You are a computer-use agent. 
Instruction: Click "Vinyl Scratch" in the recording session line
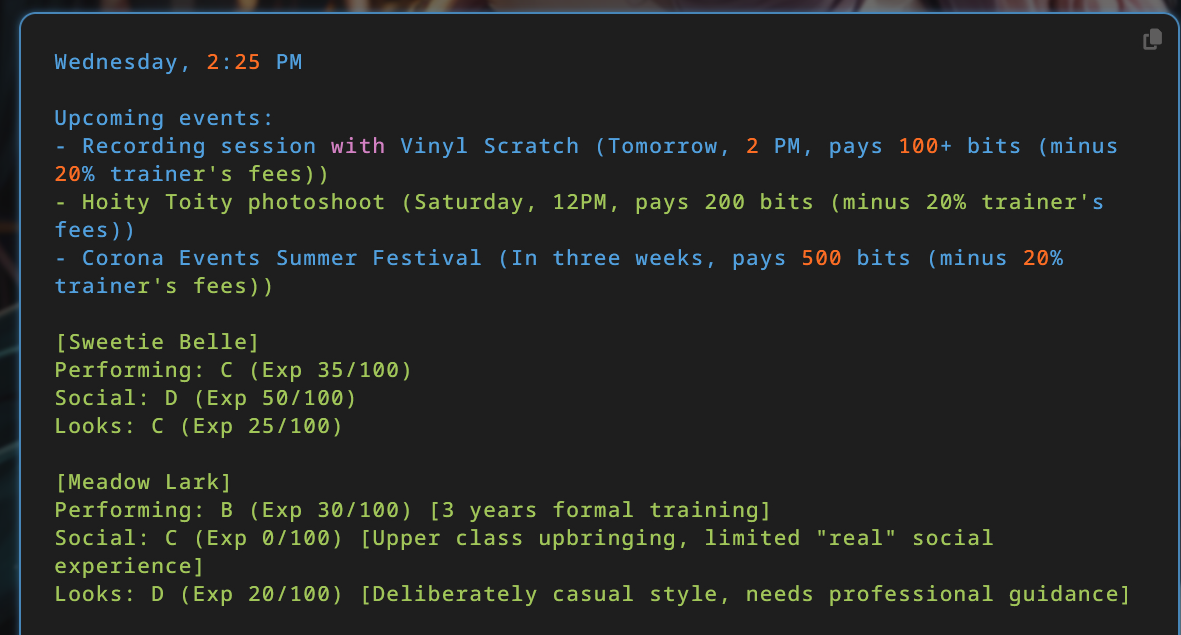coord(490,146)
